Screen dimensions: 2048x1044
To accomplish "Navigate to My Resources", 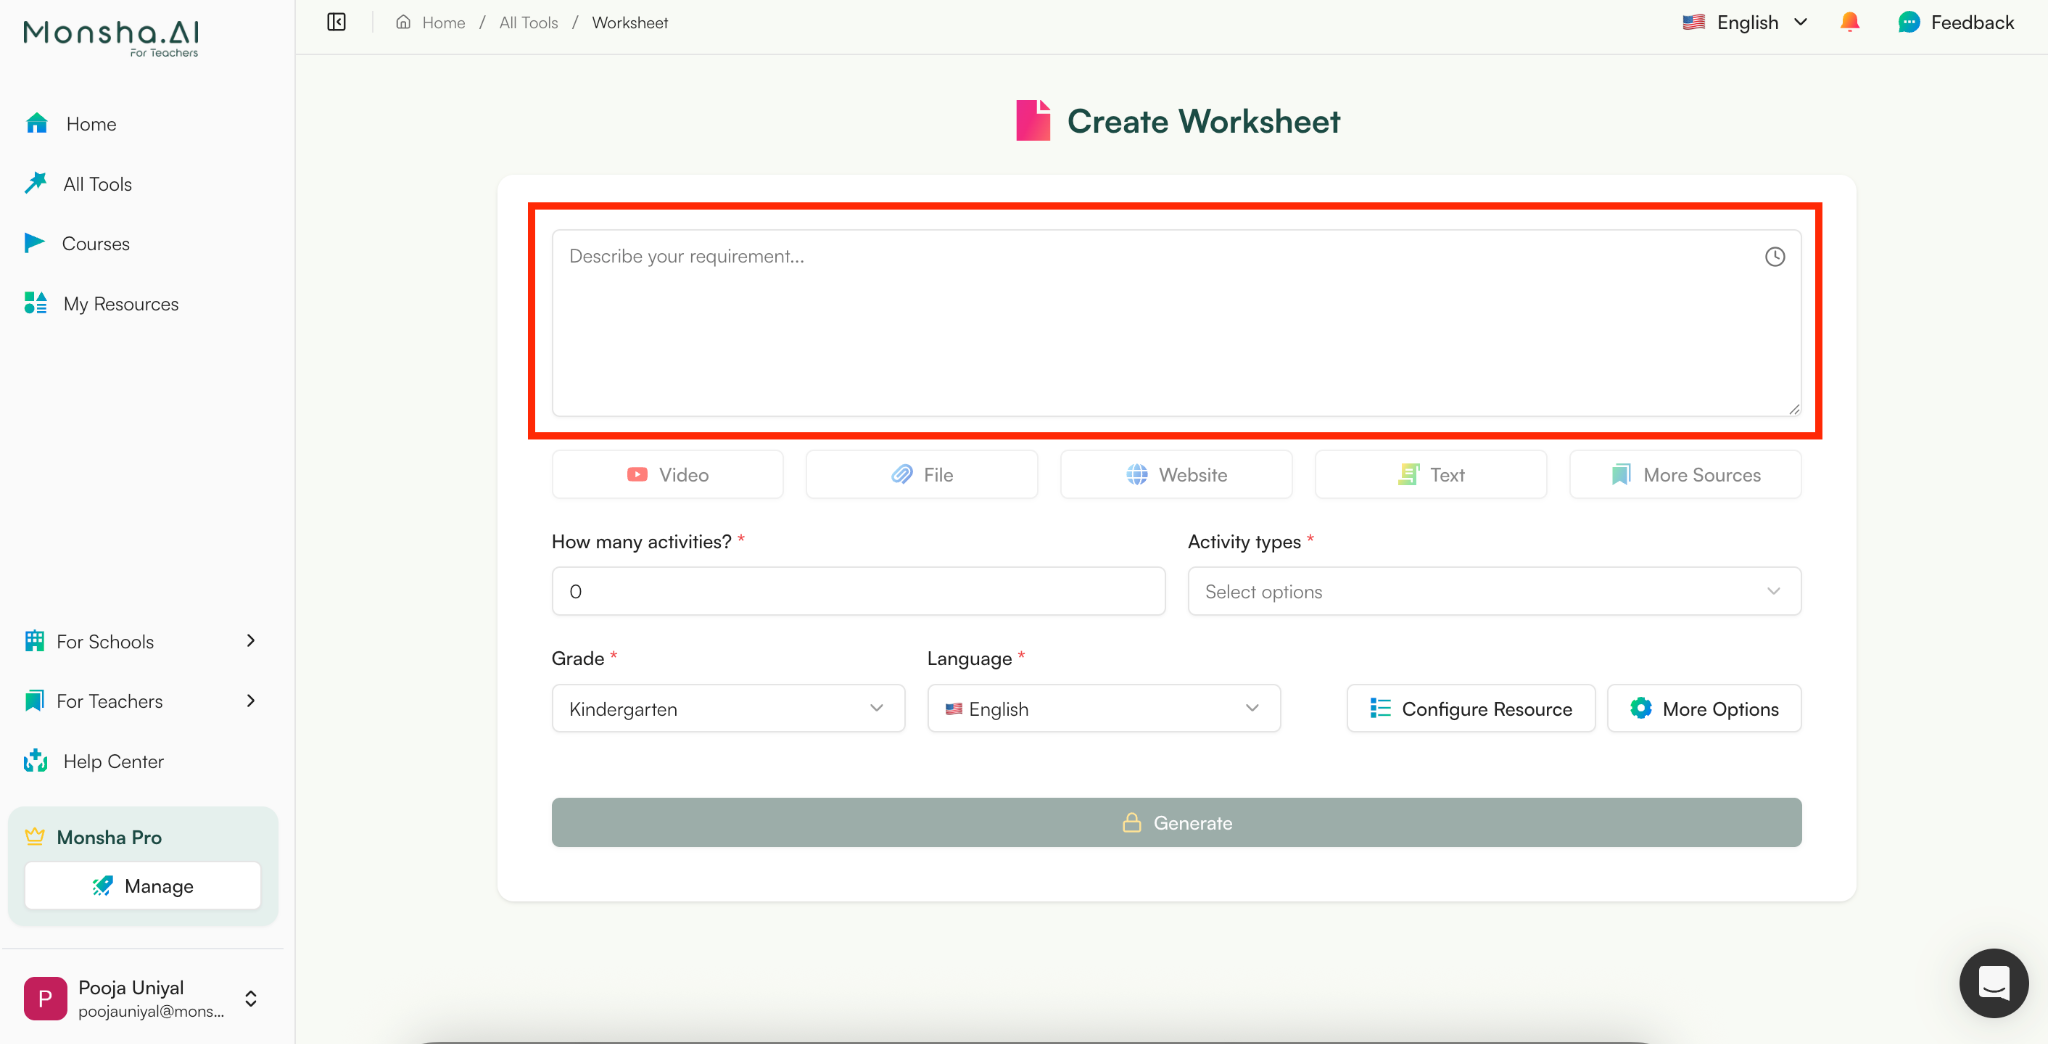I will [x=120, y=303].
